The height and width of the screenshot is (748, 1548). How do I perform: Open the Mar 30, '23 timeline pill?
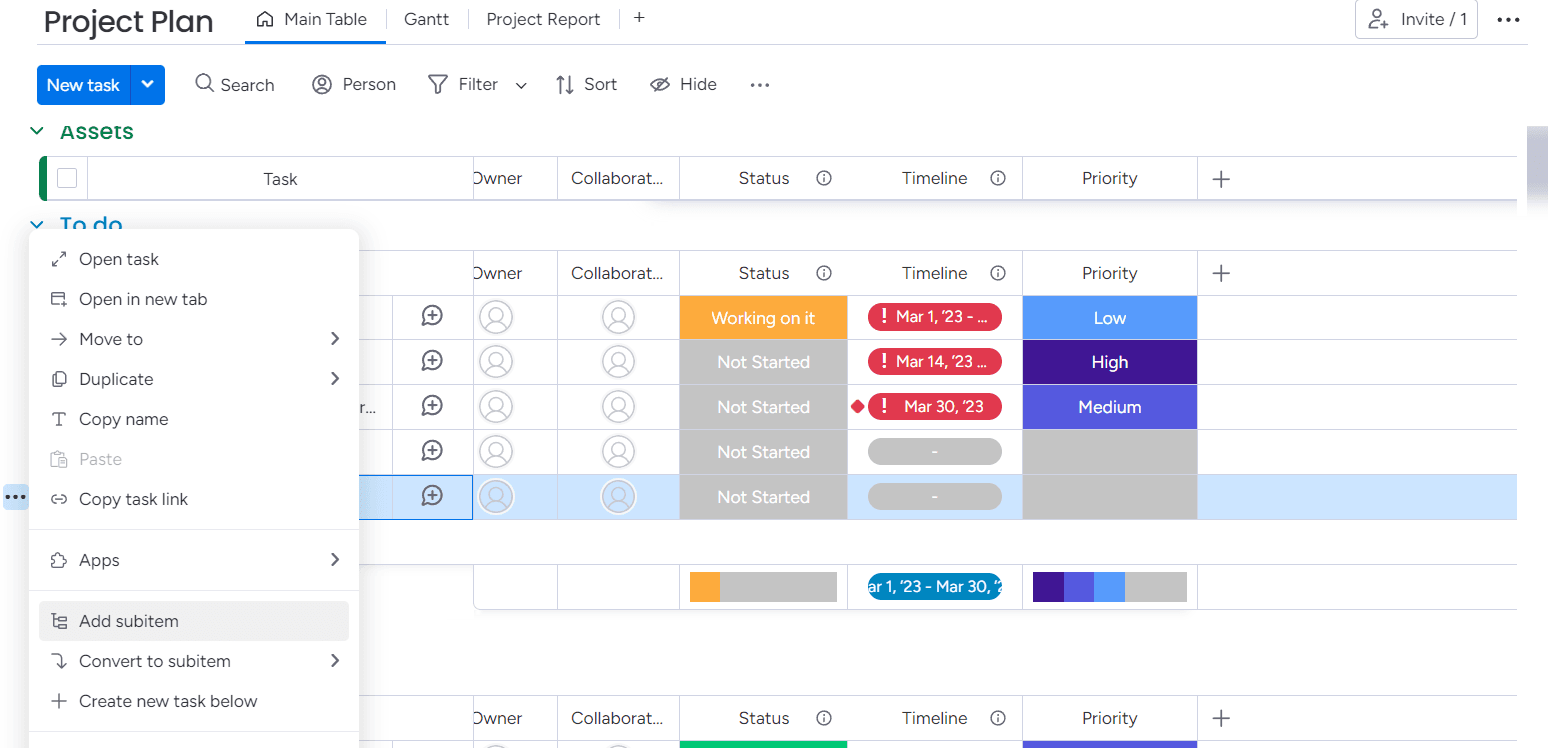[935, 407]
